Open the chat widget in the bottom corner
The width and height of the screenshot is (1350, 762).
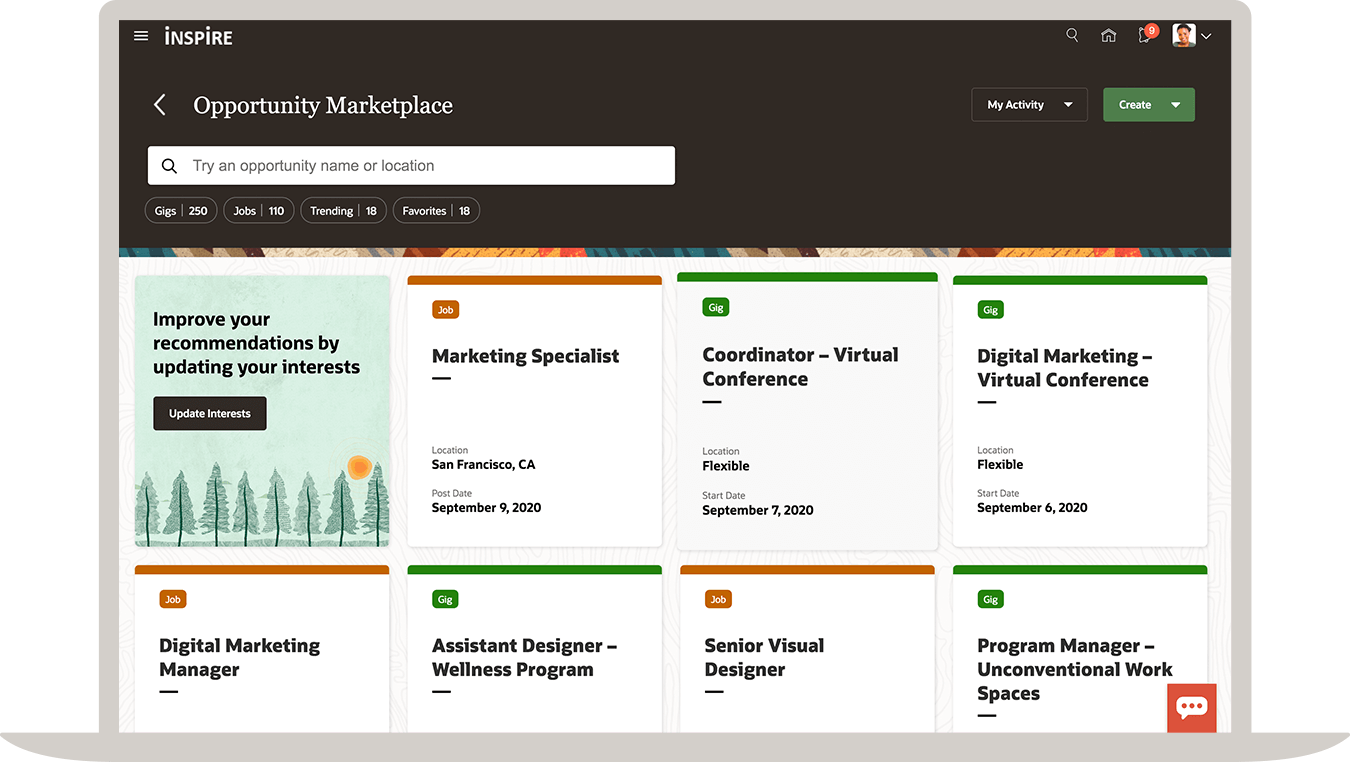tap(1191, 708)
